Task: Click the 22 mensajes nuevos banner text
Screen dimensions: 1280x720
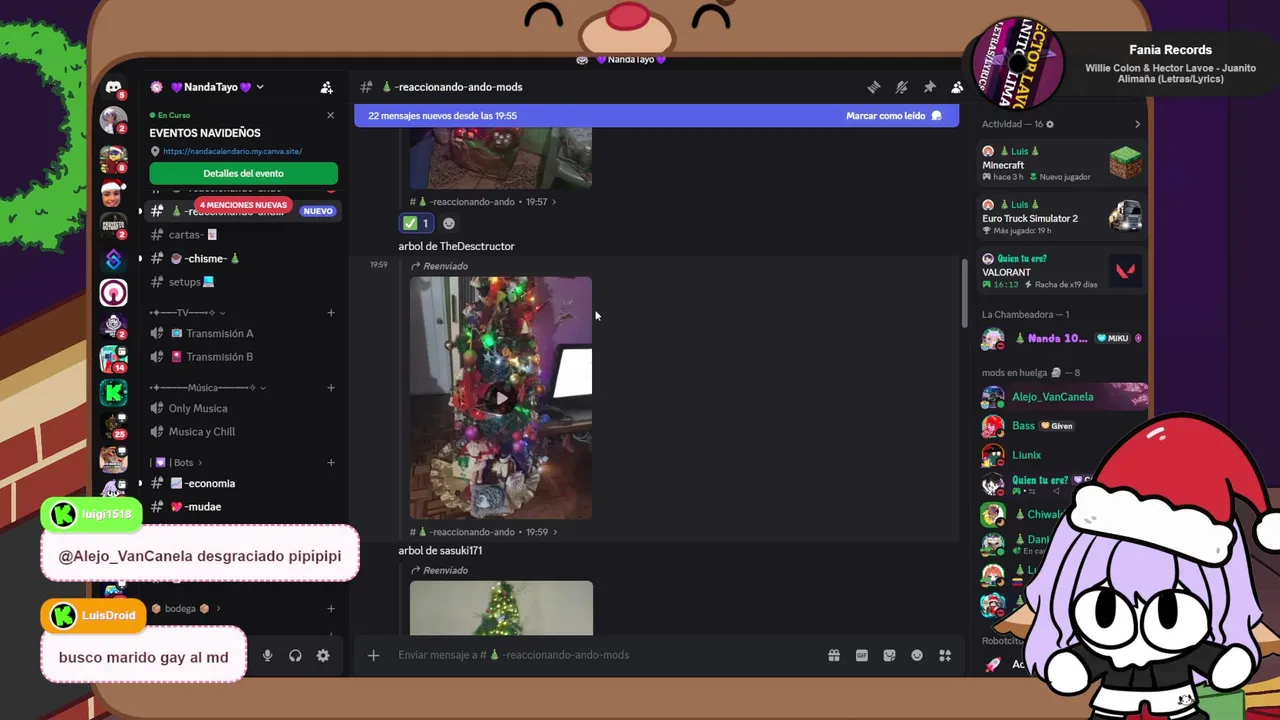Action: 442,116
